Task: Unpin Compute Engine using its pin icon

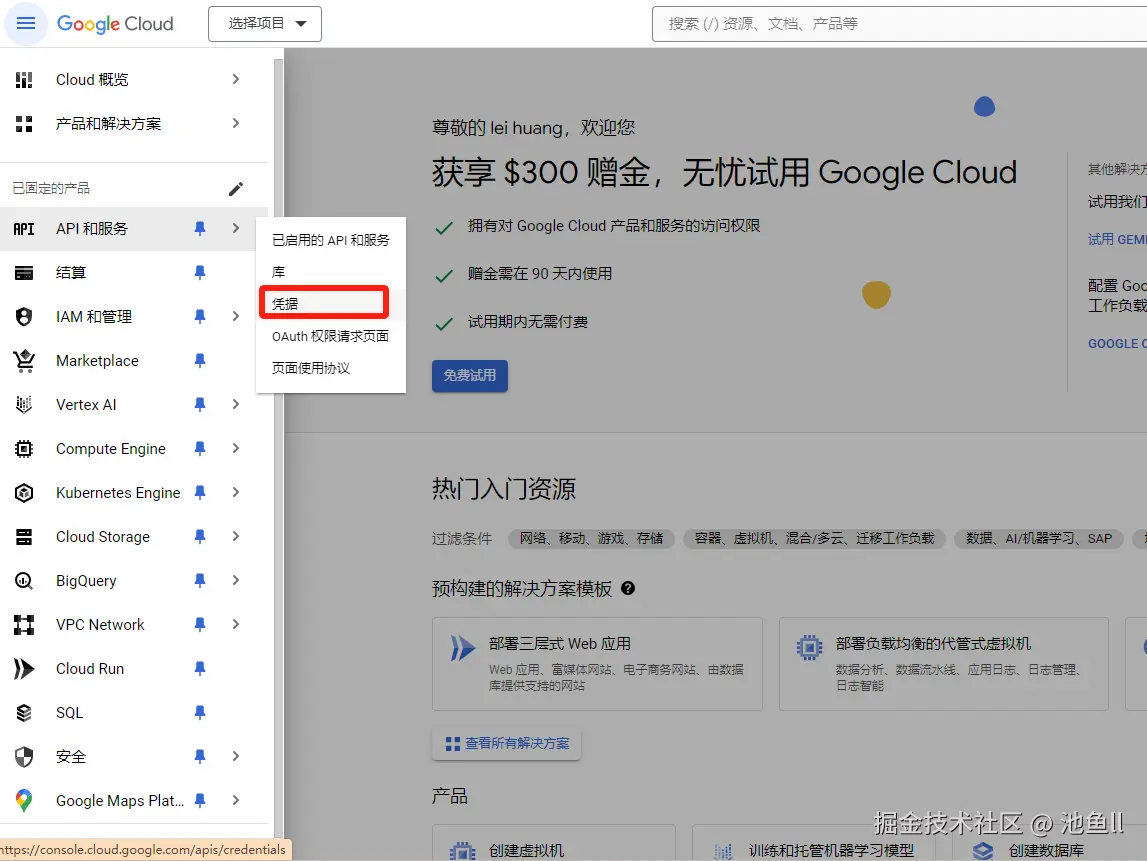Action: point(200,448)
